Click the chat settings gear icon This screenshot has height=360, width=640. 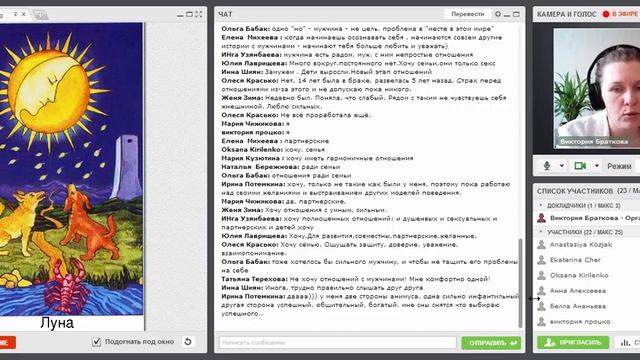coord(498,14)
